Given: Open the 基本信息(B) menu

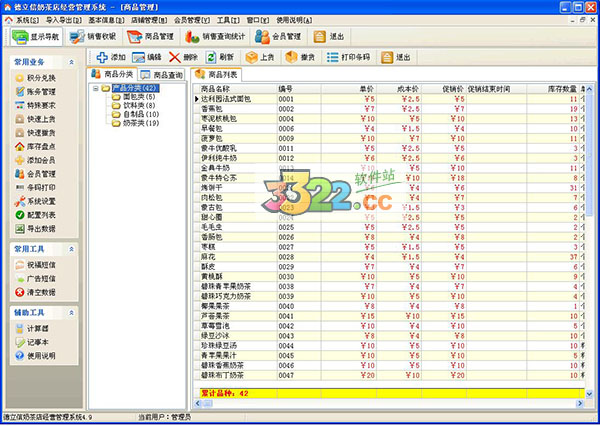Looking at the screenshot, I should coord(106,20).
